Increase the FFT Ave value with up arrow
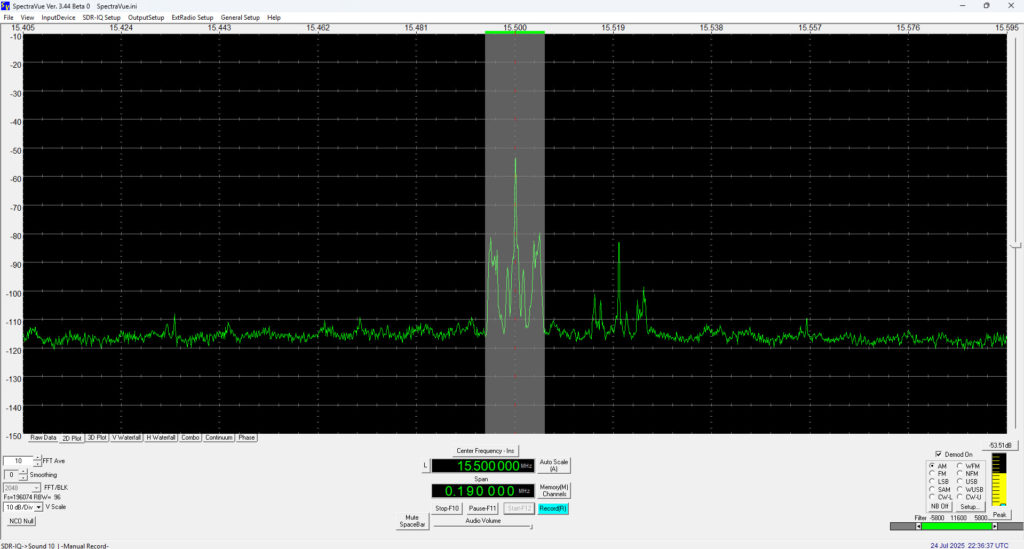Viewport: 1024px width, 549px height. 38,457
